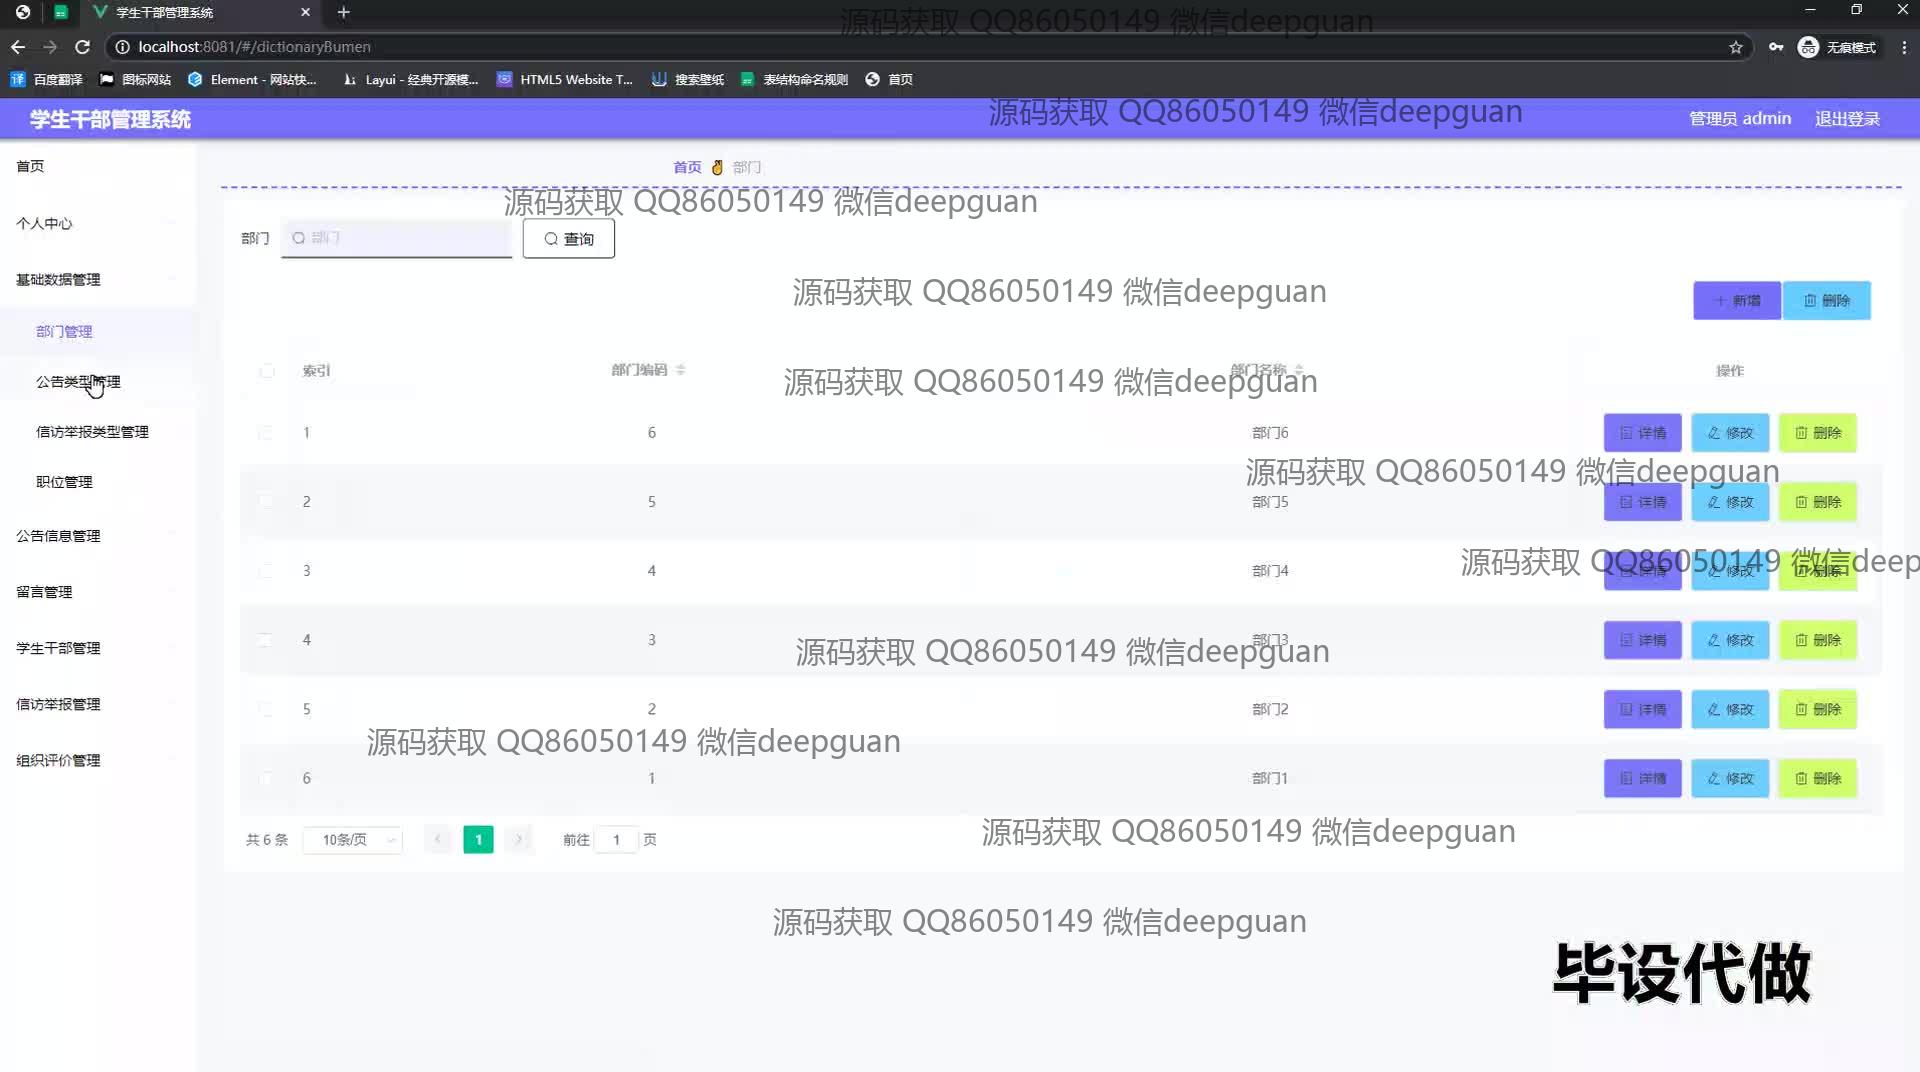Image resolution: width=1920 pixels, height=1072 pixels.
Task: Click the browser back arrow
Action: point(18,47)
